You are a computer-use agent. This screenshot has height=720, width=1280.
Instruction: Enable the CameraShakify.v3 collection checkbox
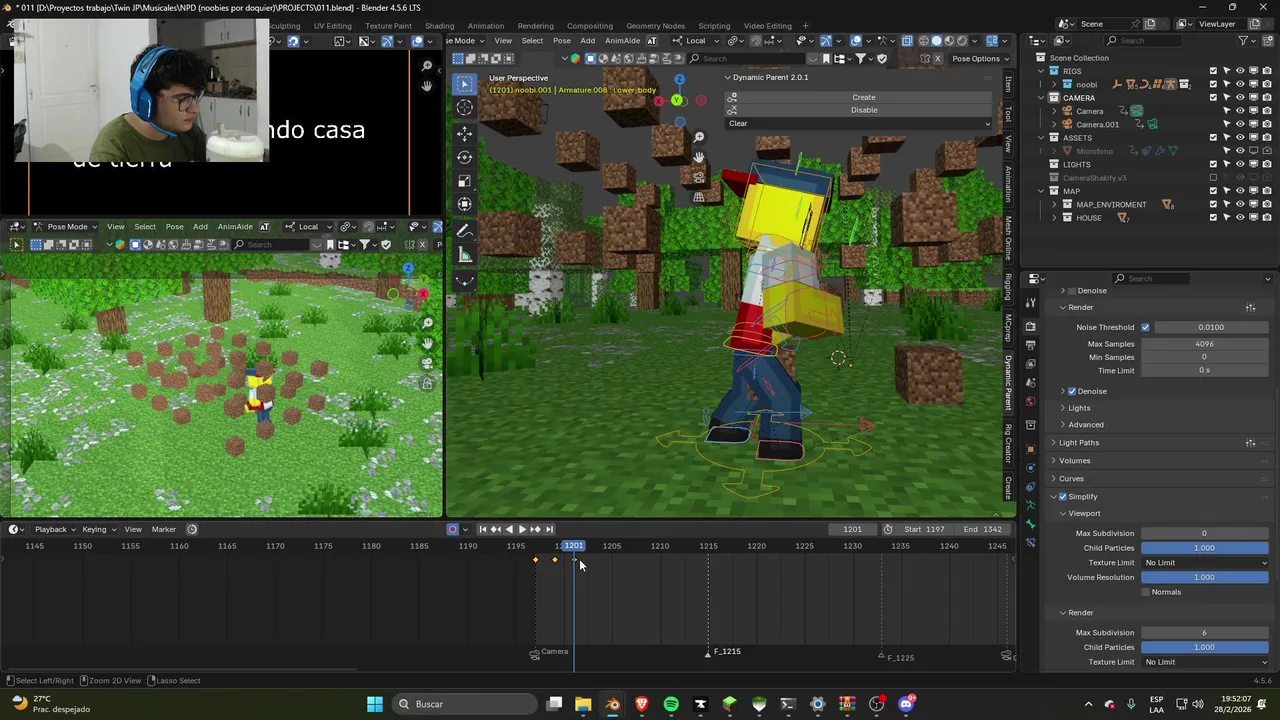click(x=1214, y=178)
